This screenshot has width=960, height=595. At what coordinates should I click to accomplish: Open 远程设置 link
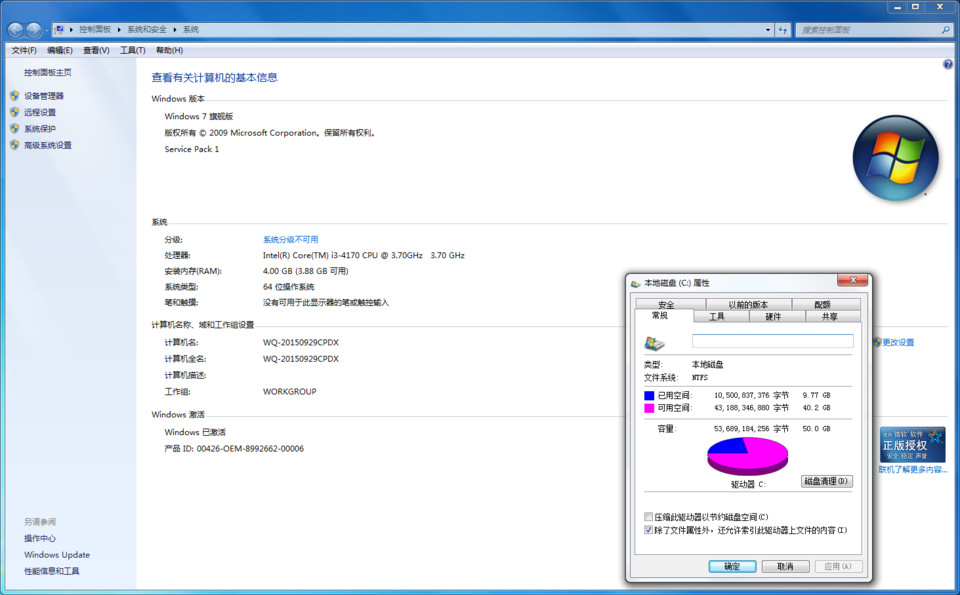pyautogui.click(x=40, y=112)
